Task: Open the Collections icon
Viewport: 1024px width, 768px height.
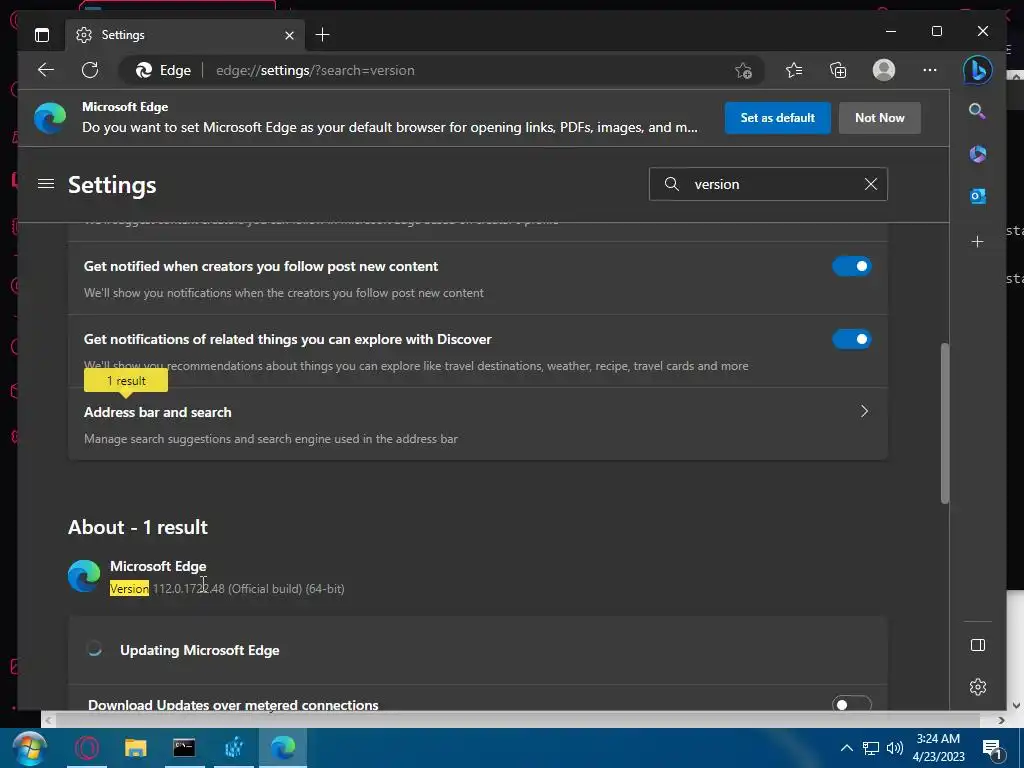Action: [x=838, y=70]
